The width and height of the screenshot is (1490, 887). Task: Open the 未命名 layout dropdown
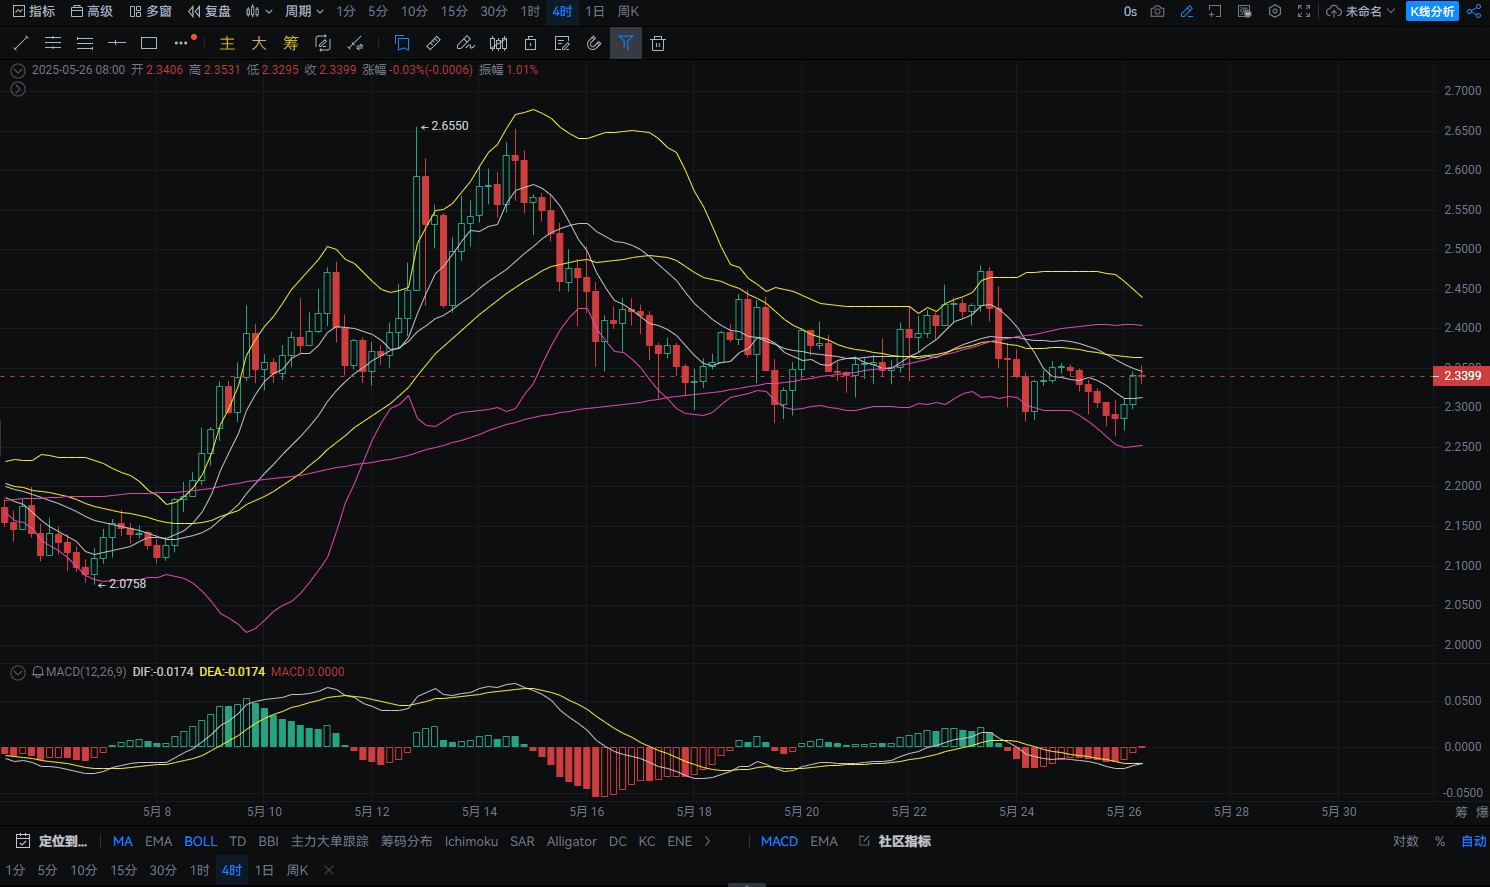(x=1361, y=11)
